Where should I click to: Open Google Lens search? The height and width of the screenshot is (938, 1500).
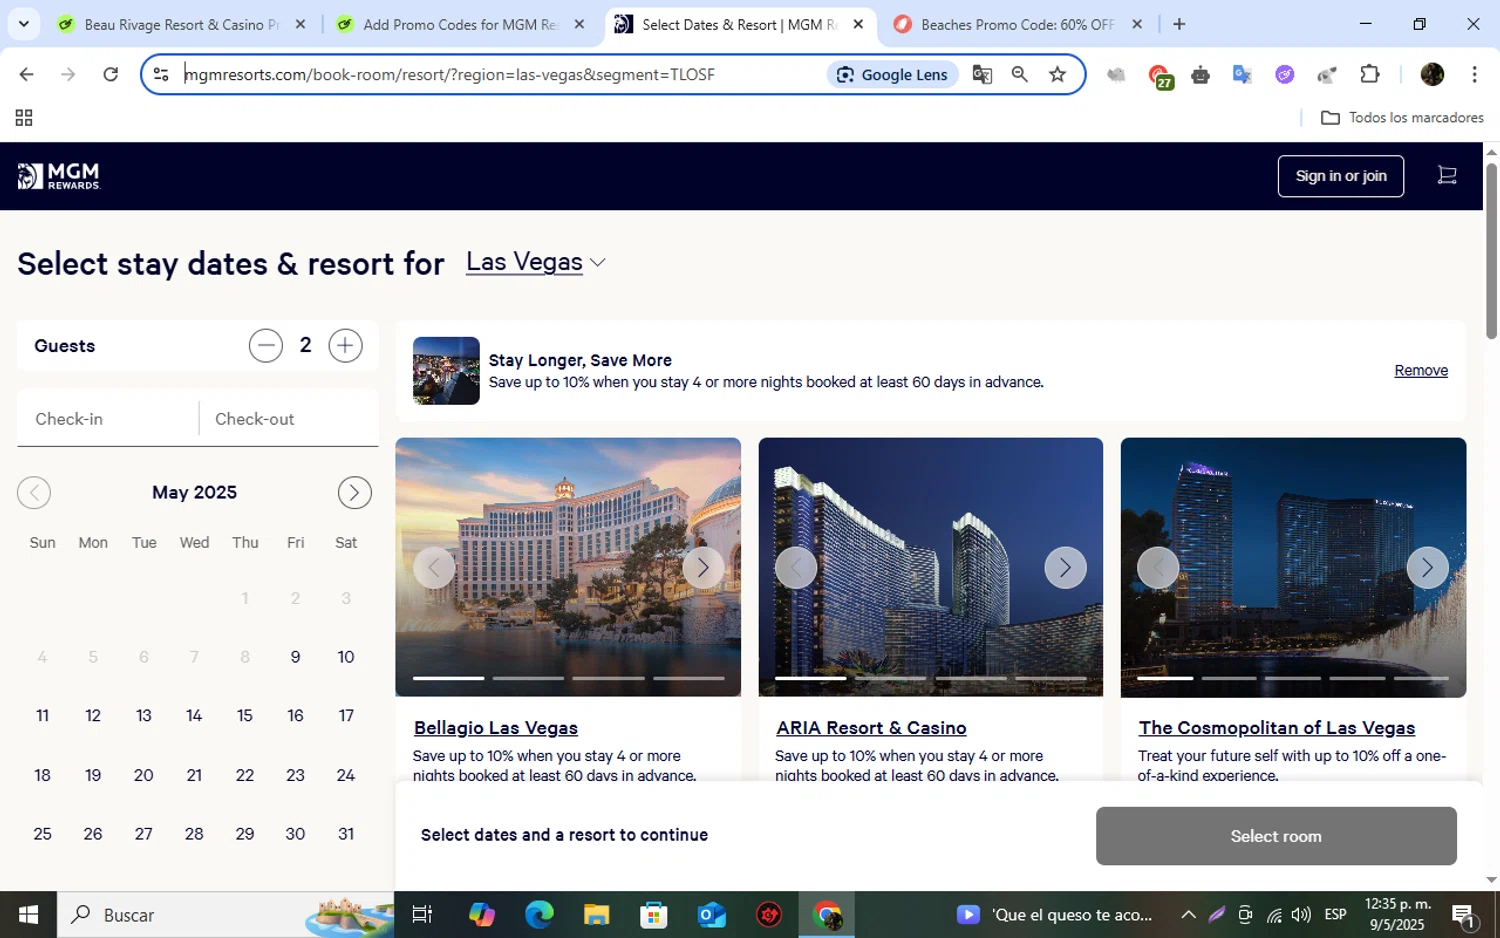pyautogui.click(x=892, y=74)
